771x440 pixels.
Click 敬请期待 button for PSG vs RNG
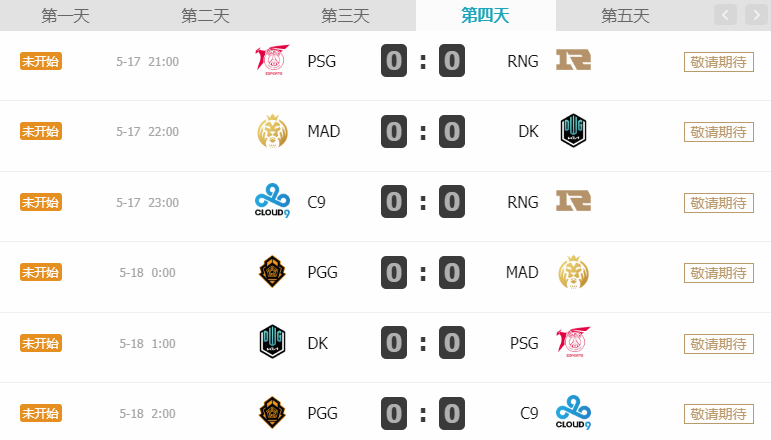(x=718, y=62)
